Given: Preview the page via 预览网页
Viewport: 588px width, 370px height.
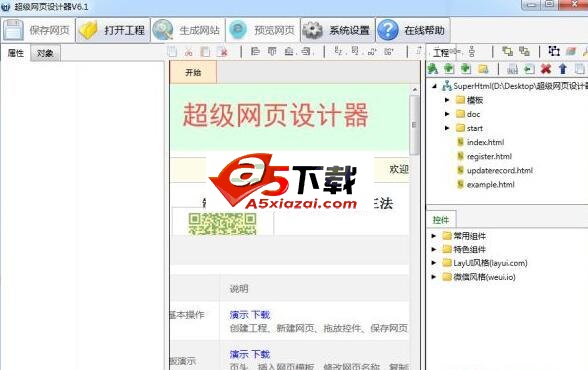Looking at the screenshot, I should 263,30.
